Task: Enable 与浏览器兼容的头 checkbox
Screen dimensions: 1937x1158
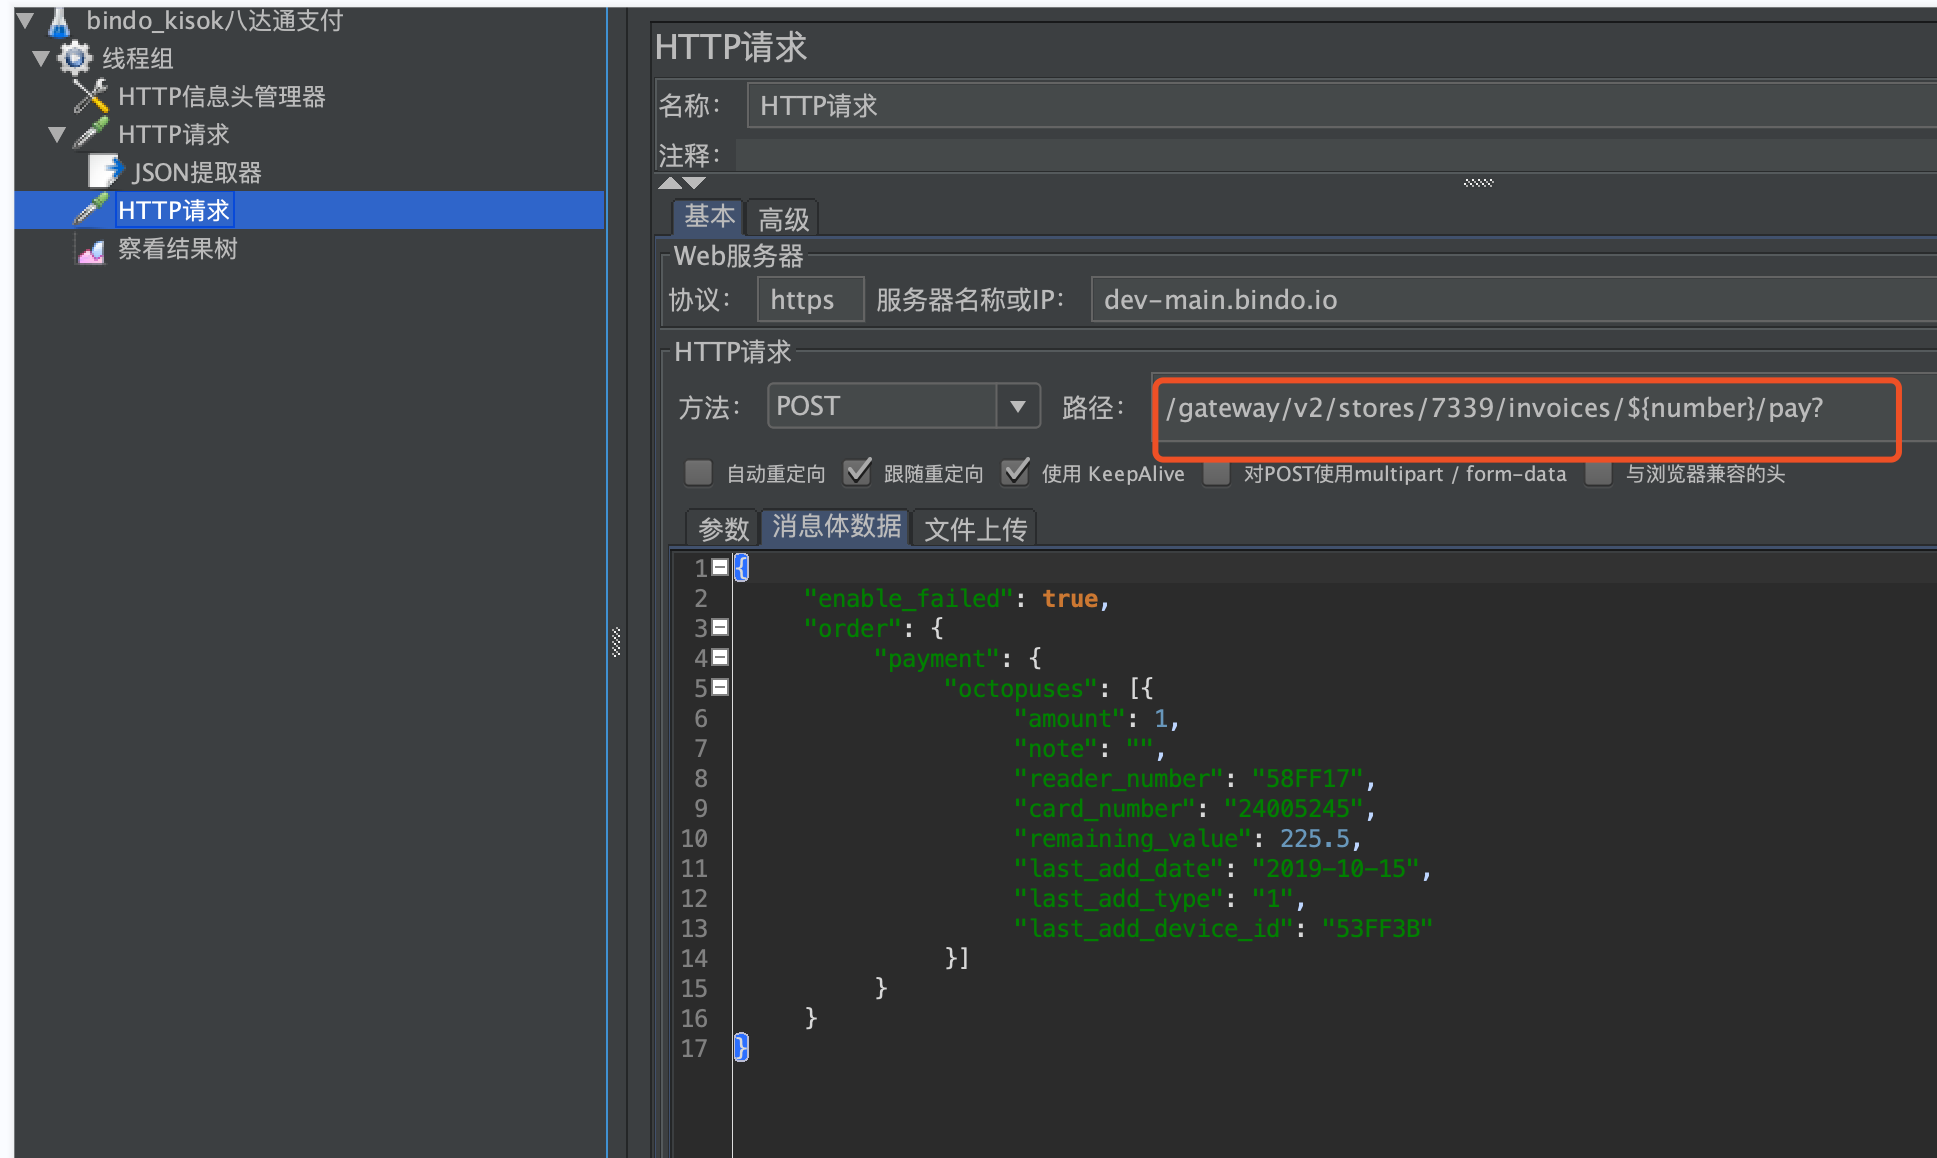Action: tap(1599, 473)
